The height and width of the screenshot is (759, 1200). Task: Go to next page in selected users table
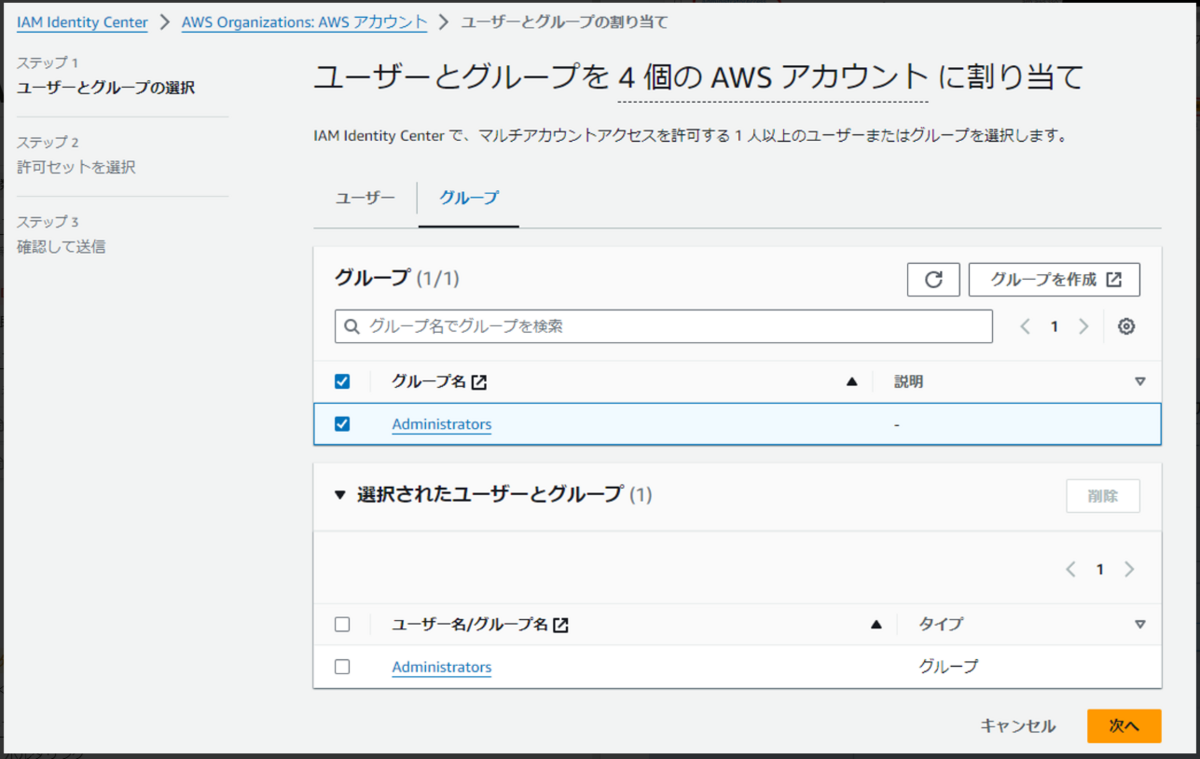tap(1129, 569)
